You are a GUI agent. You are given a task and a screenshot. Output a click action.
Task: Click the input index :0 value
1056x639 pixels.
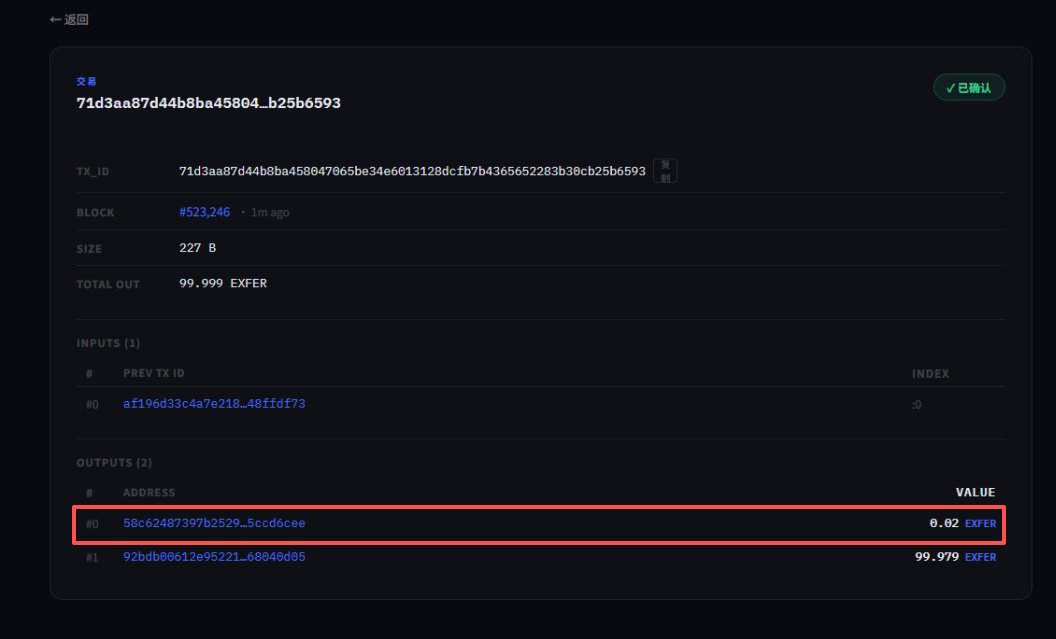click(917, 405)
